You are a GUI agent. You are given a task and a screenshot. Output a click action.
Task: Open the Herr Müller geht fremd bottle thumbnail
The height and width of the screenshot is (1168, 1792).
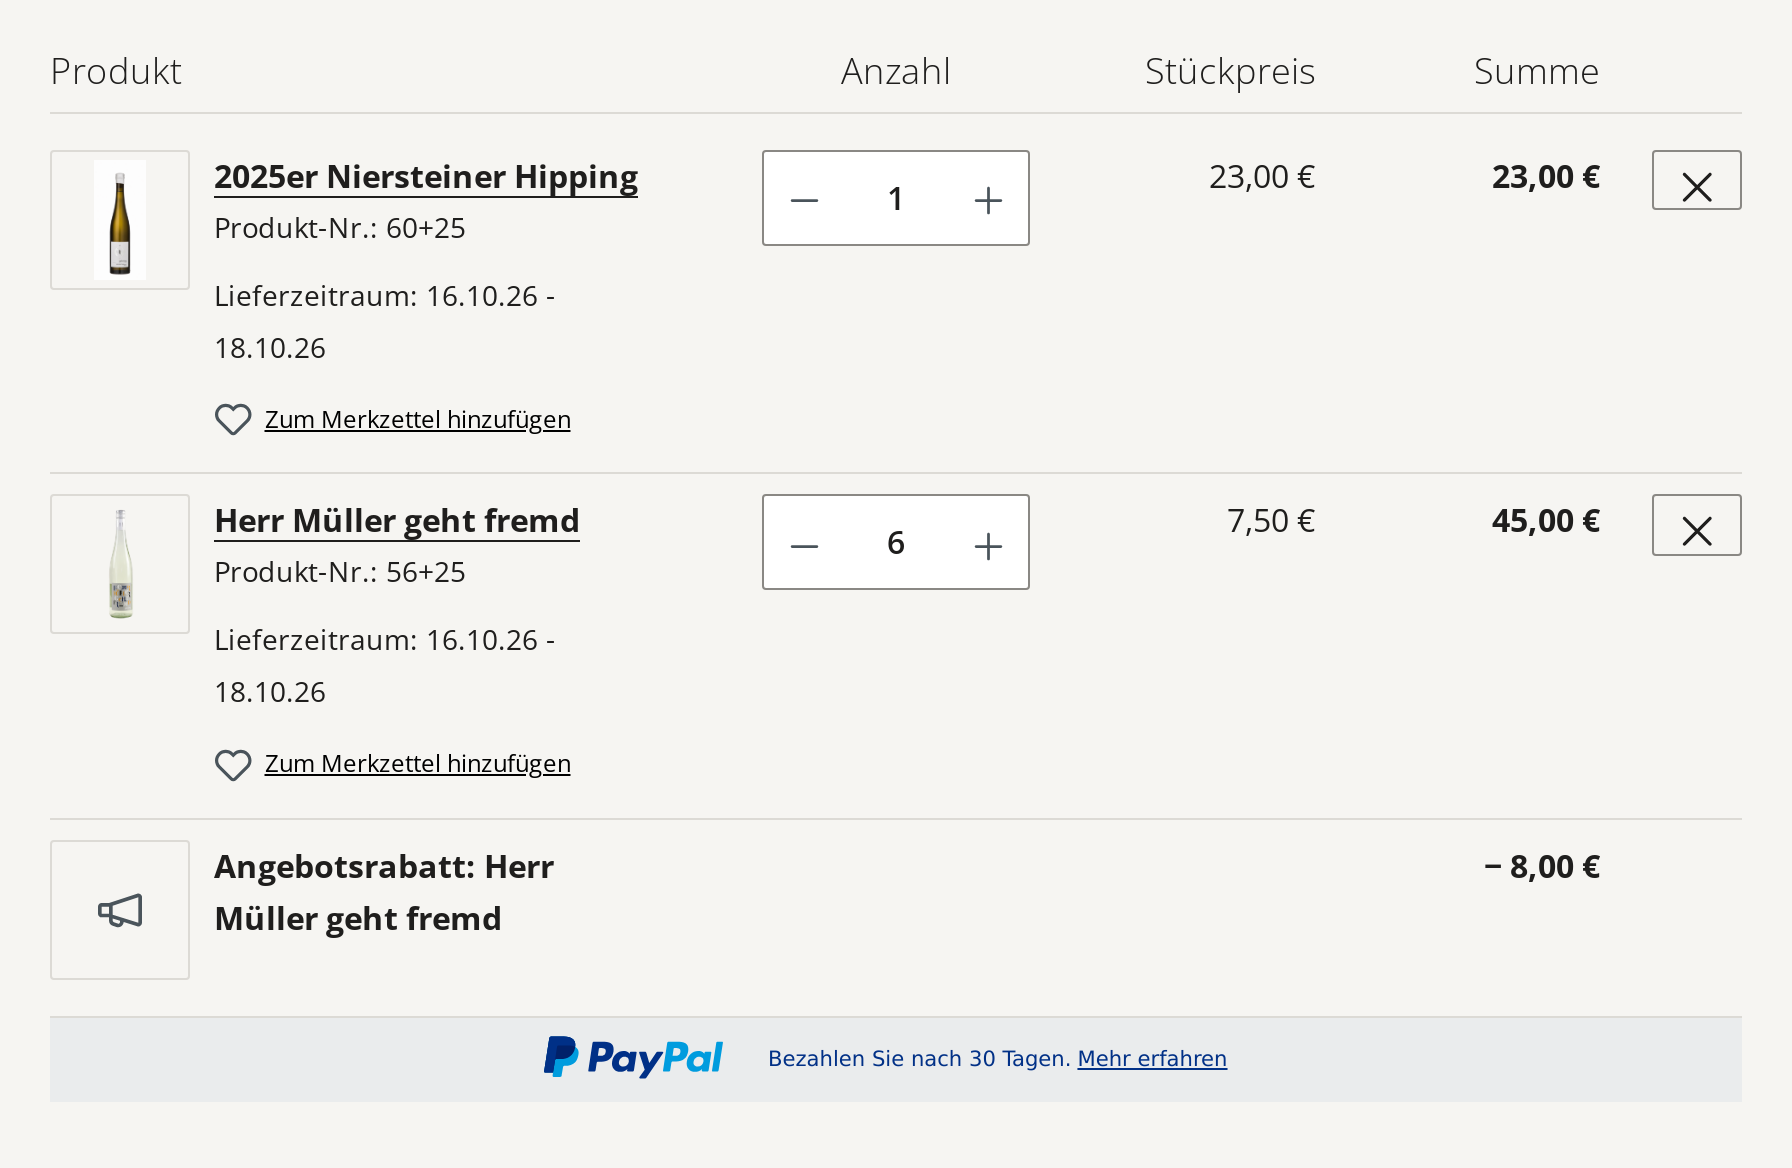click(120, 564)
